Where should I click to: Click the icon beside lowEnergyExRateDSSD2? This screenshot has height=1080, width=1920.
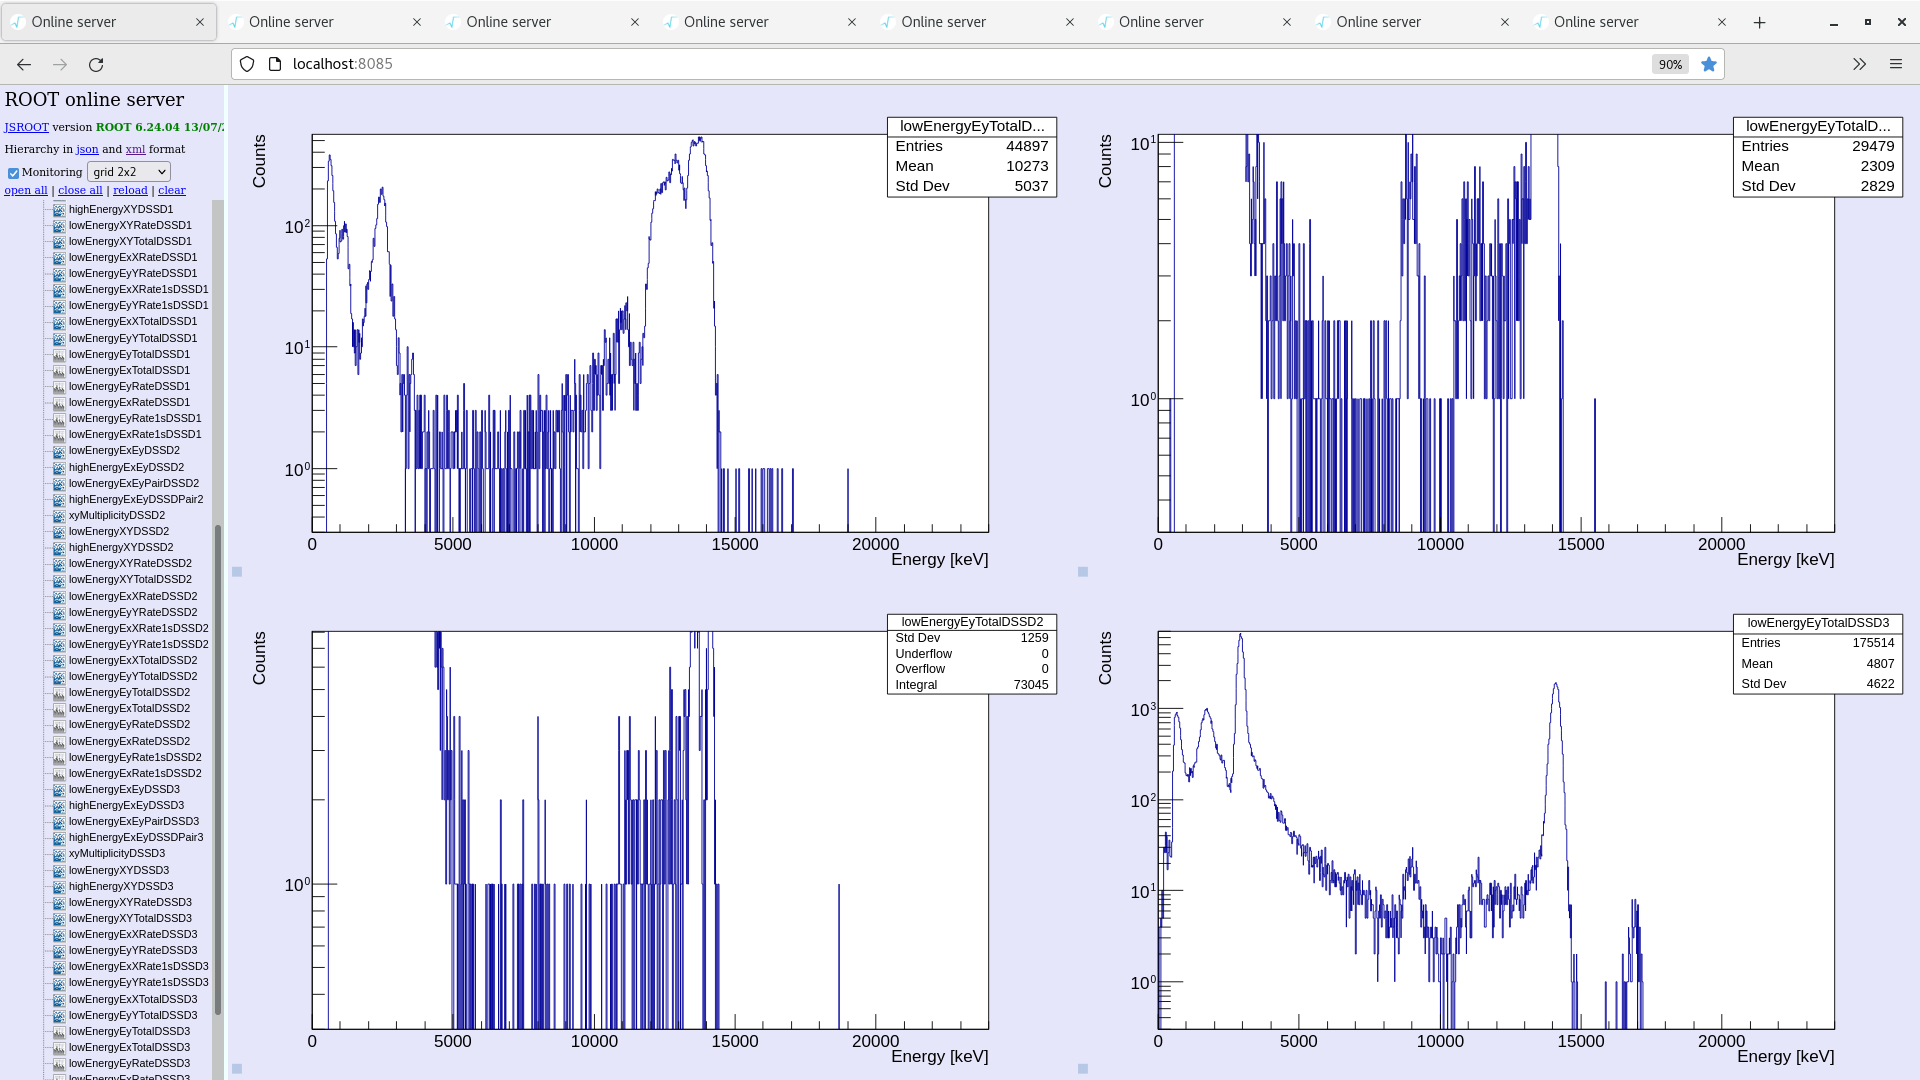click(x=59, y=742)
